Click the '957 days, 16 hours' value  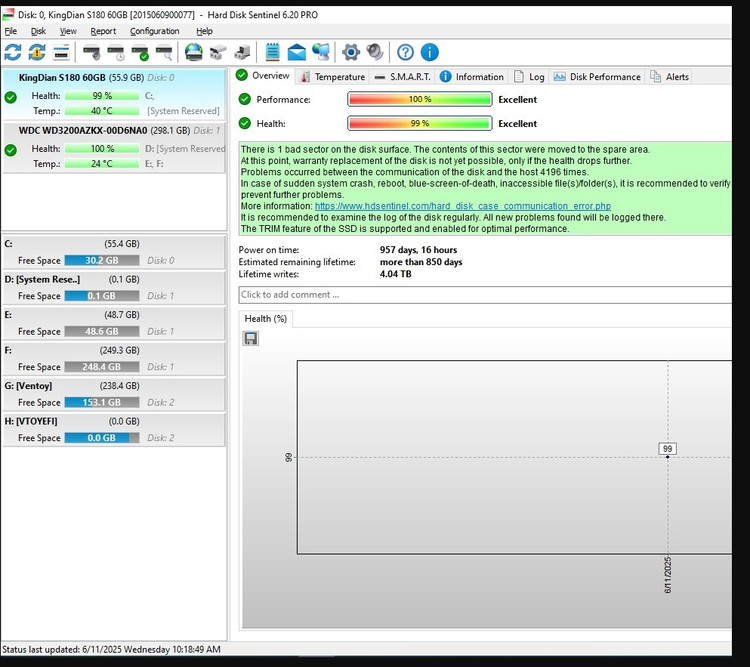click(418, 250)
